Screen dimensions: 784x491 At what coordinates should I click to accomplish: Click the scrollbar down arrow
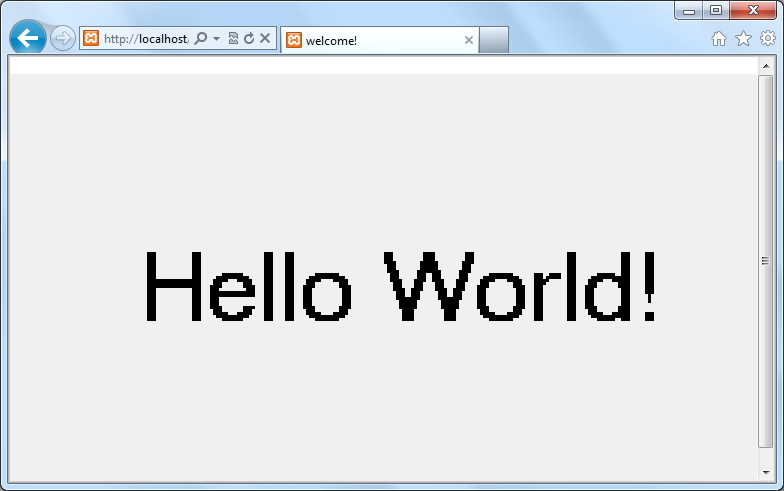(x=766, y=470)
